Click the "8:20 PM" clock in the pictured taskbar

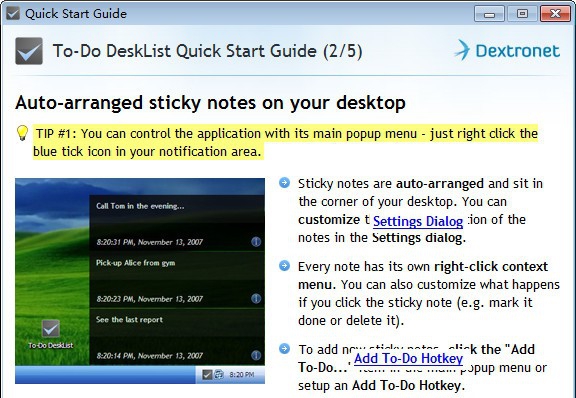[241, 375]
